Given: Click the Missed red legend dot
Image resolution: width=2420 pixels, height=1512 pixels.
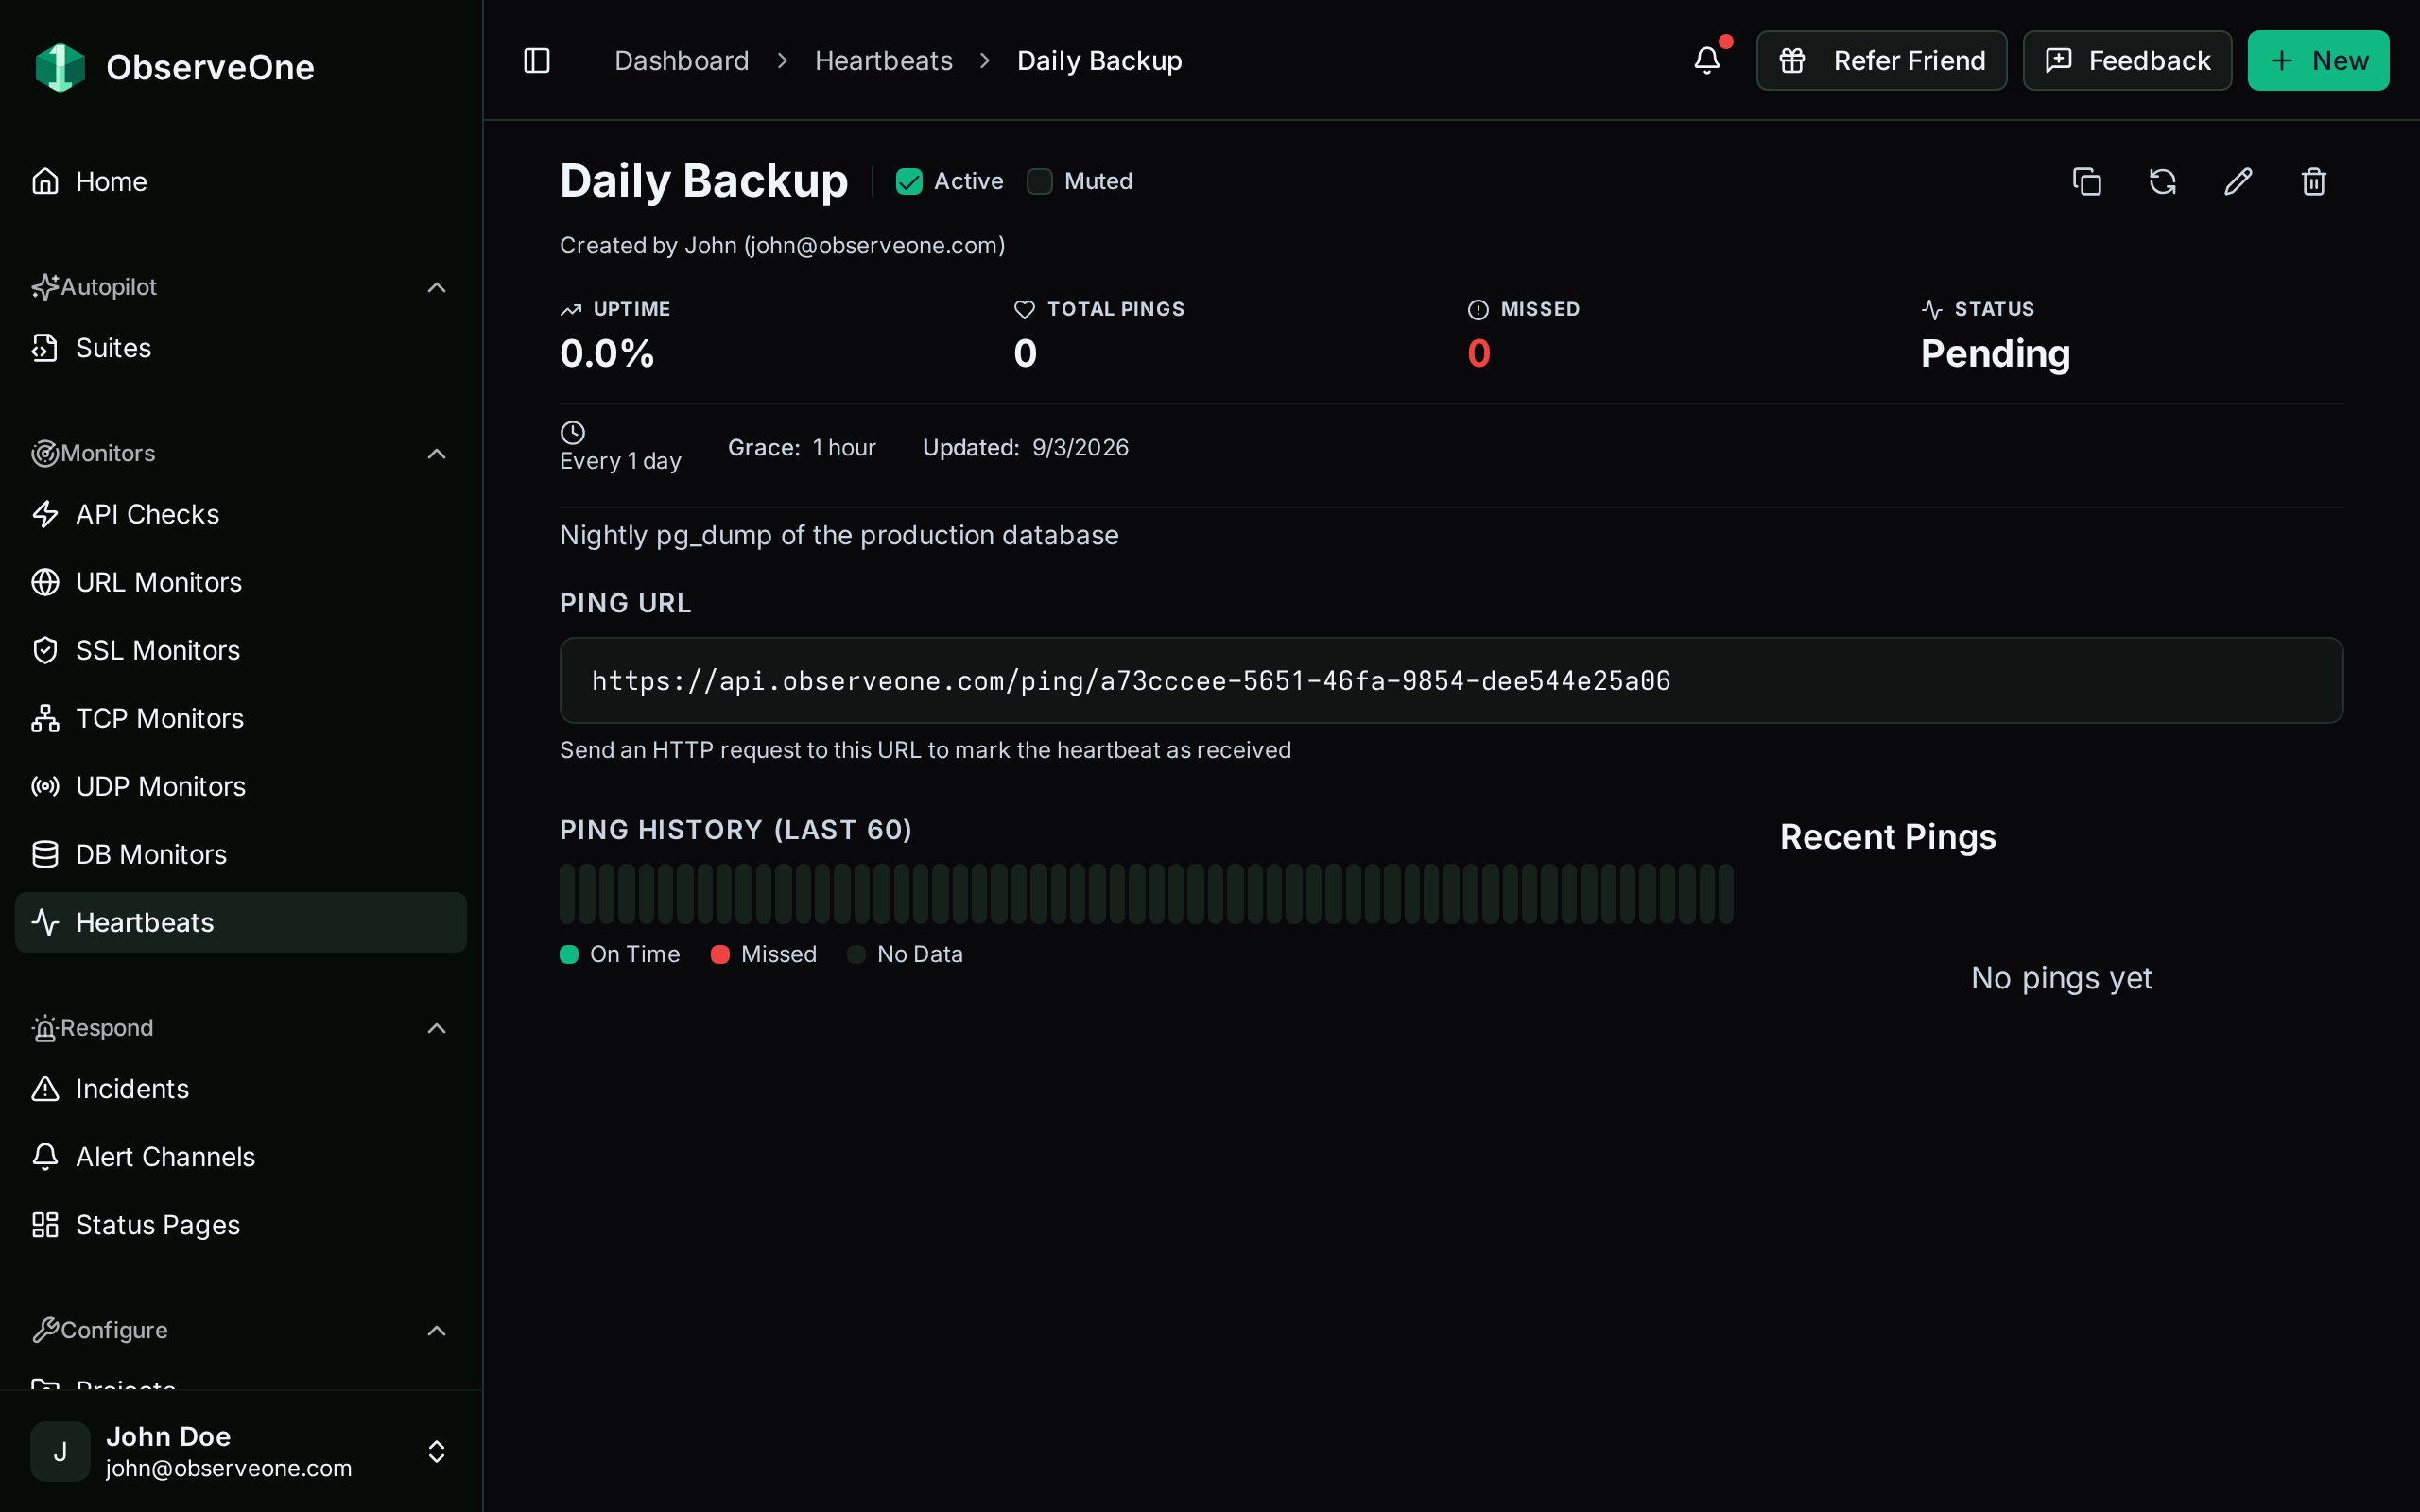Looking at the screenshot, I should pyautogui.click(x=720, y=954).
